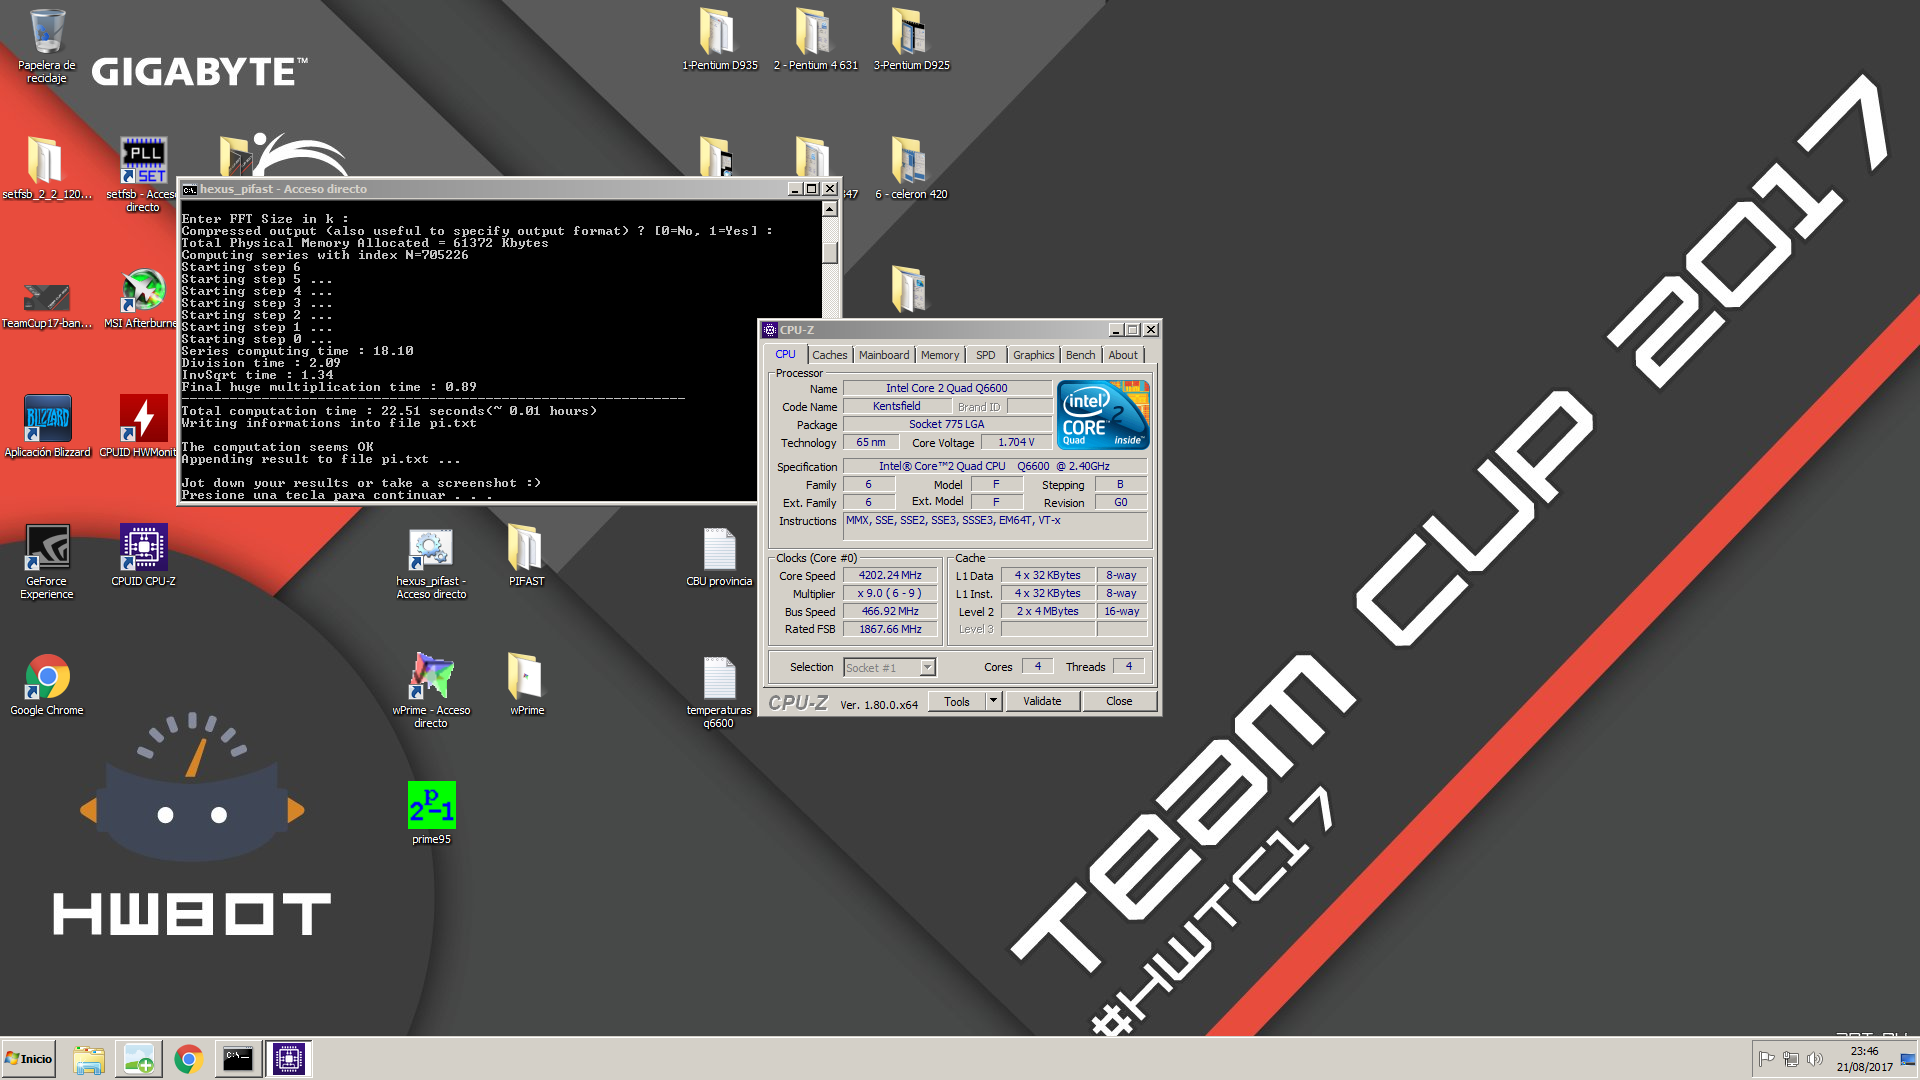This screenshot has width=1920, height=1080.
Task: Click the Core Voltage 1.704 V value
Action: tap(1016, 443)
